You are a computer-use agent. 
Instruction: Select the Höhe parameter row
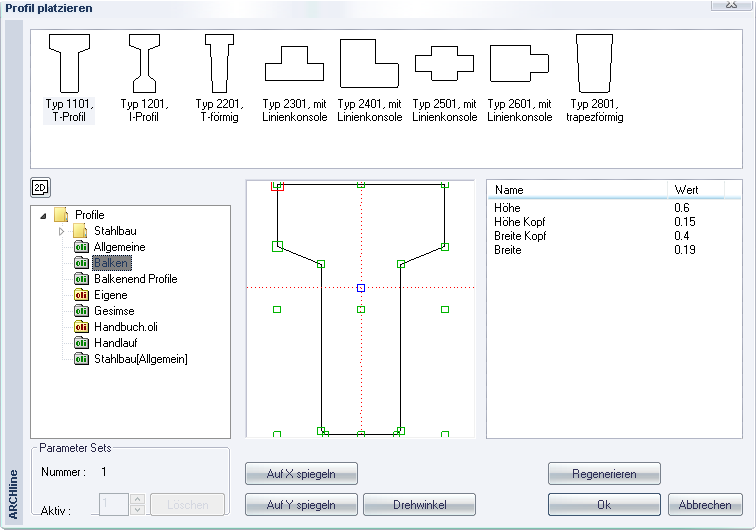pyautogui.click(x=613, y=208)
